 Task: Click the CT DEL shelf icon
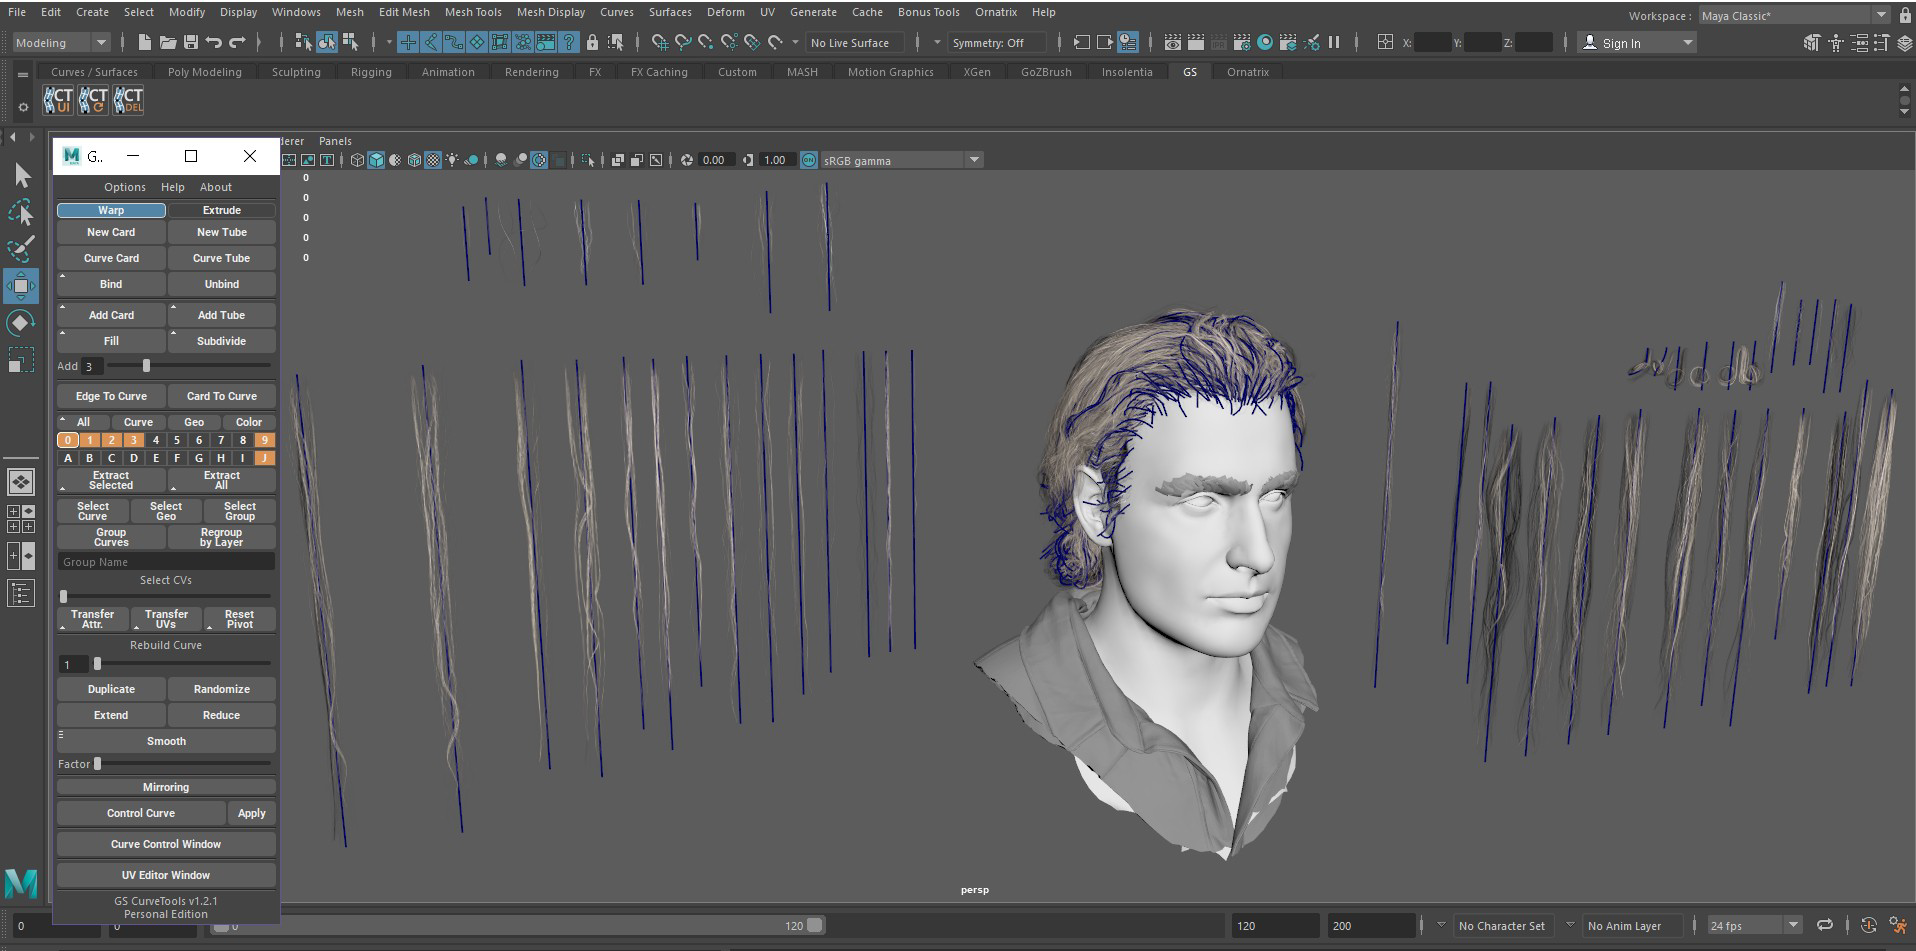(x=128, y=100)
